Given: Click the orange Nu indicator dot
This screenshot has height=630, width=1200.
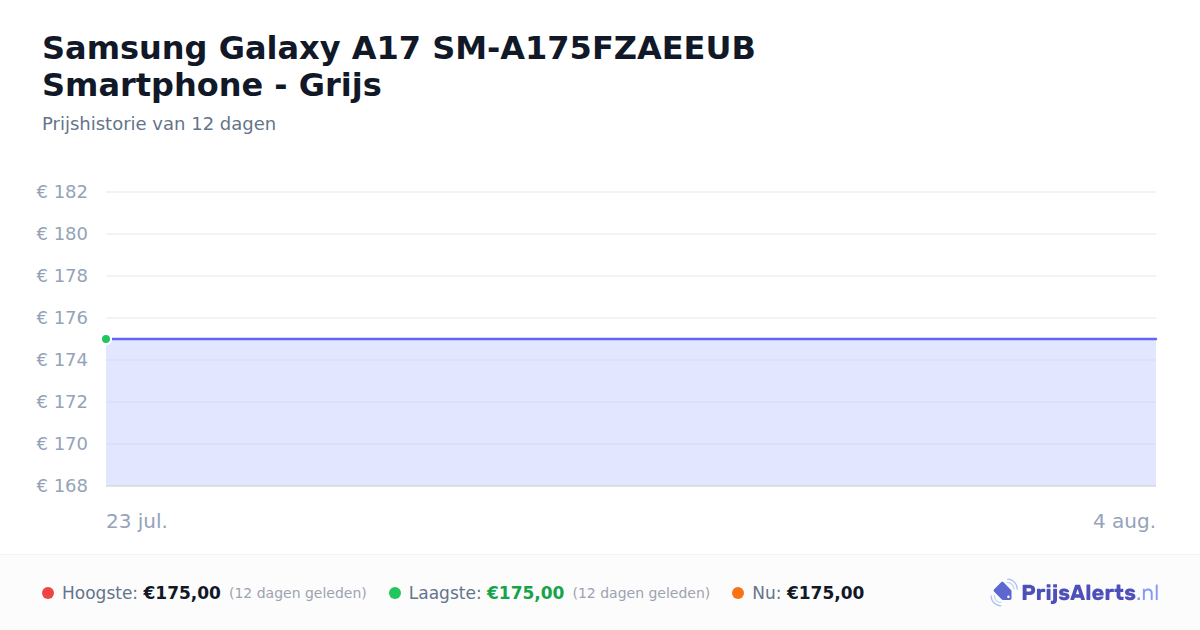Looking at the screenshot, I should pyautogui.click(x=738, y=593).
